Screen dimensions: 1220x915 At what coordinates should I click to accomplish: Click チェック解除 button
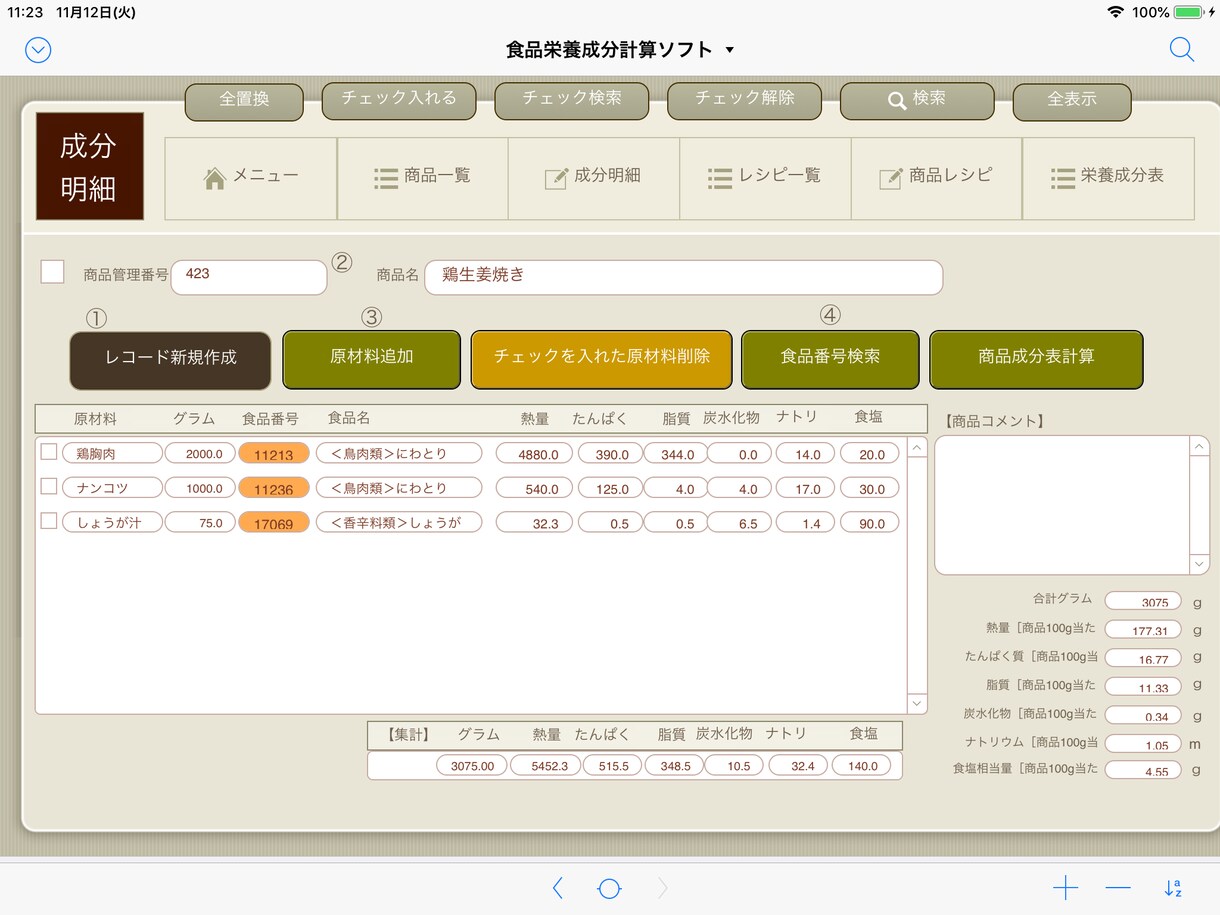click(745, 100)
